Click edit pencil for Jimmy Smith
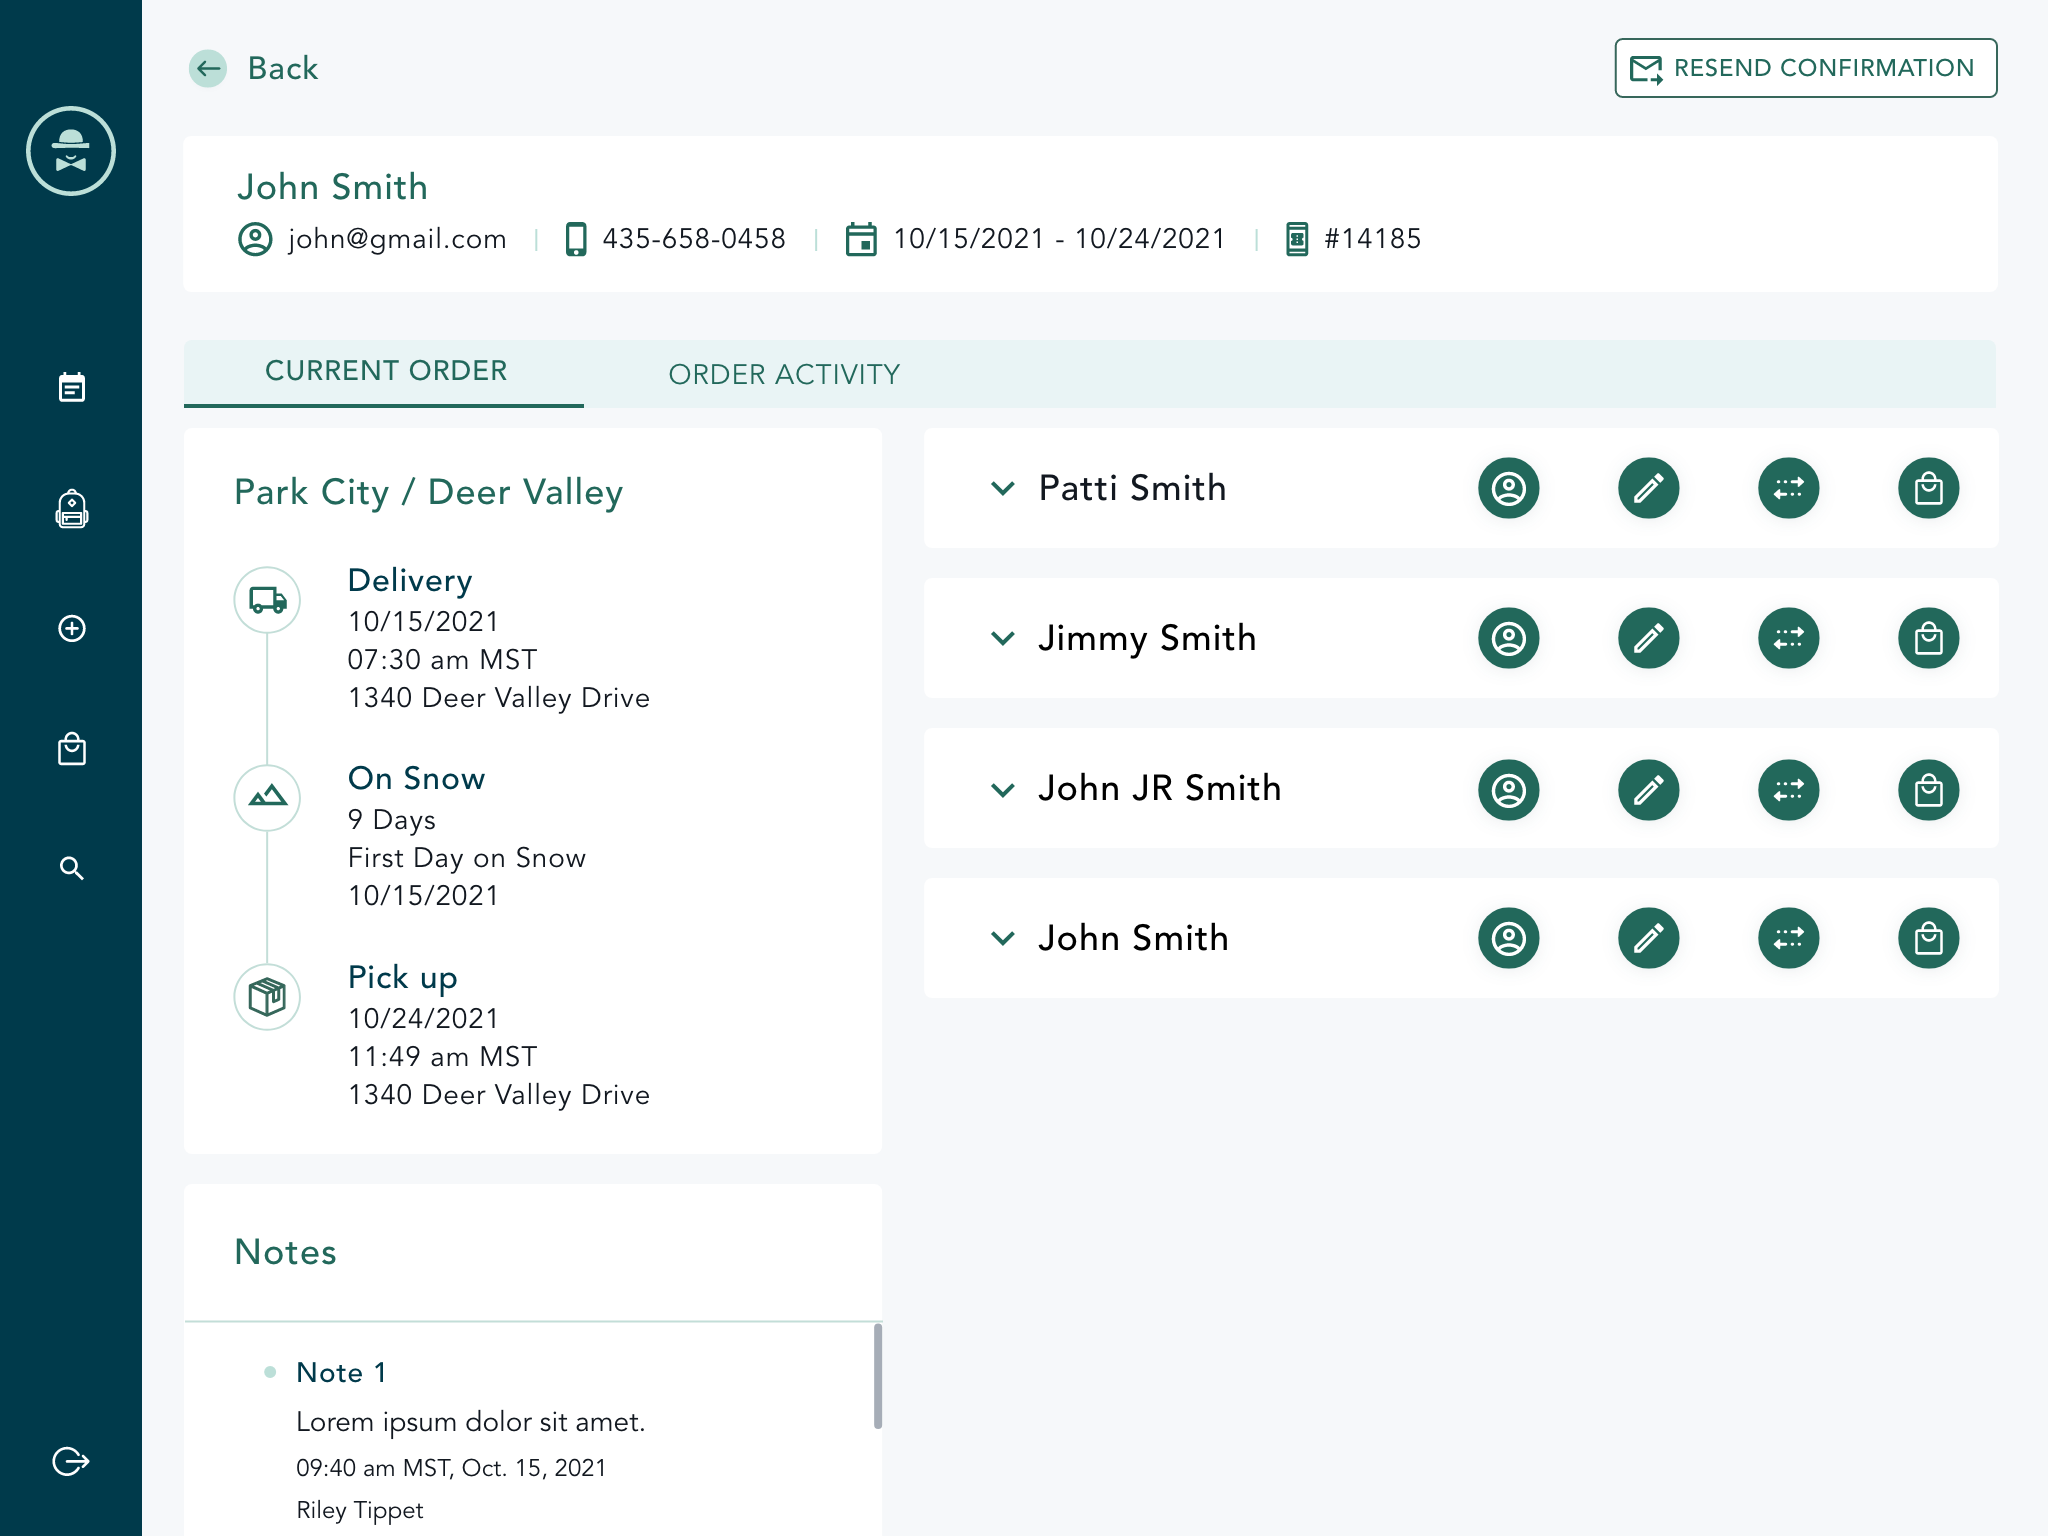2048x1536 pixels. [x=1648, y=638]
